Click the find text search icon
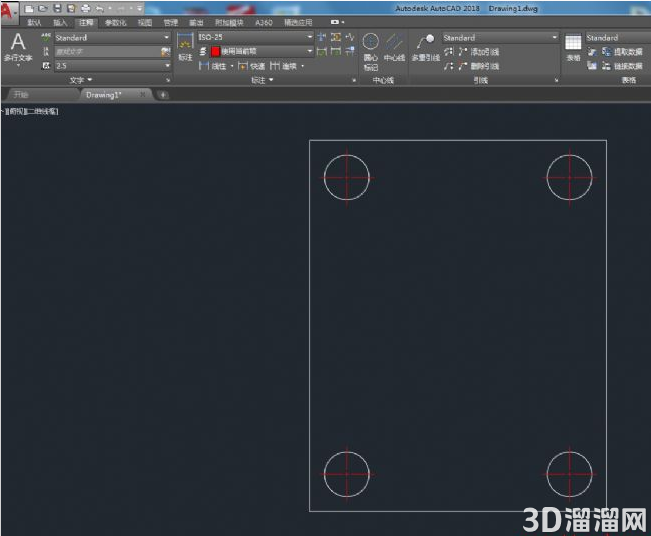 (x=166, y=52)
